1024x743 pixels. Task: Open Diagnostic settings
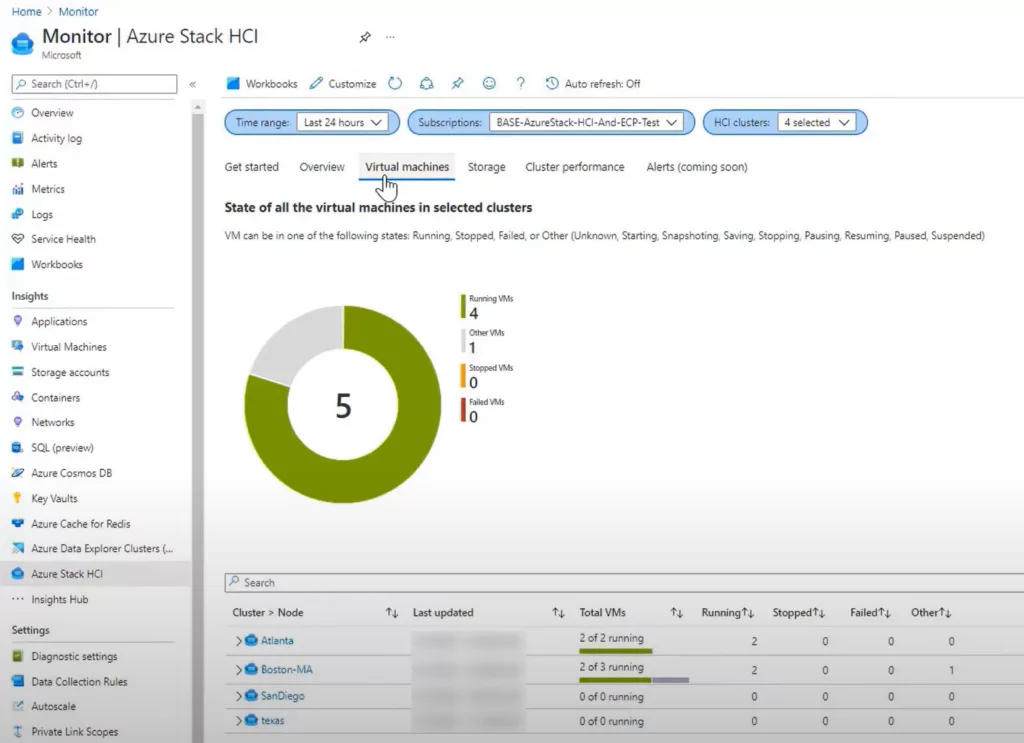point(74,657)
